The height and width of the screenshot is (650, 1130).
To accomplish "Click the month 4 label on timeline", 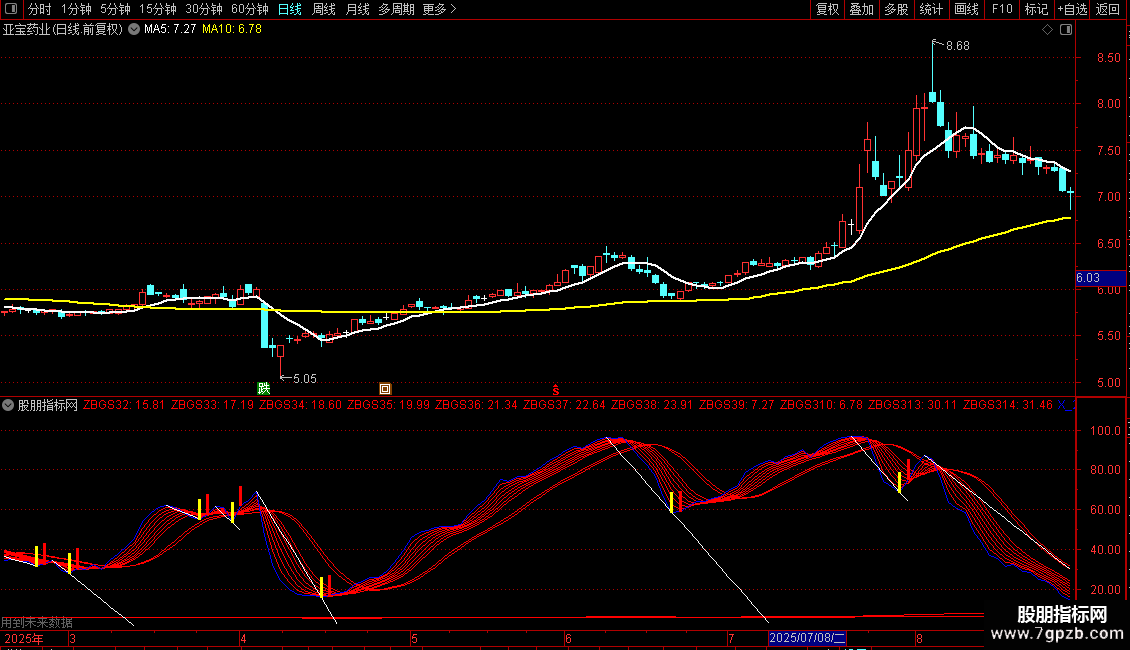I will coord(244,639).
